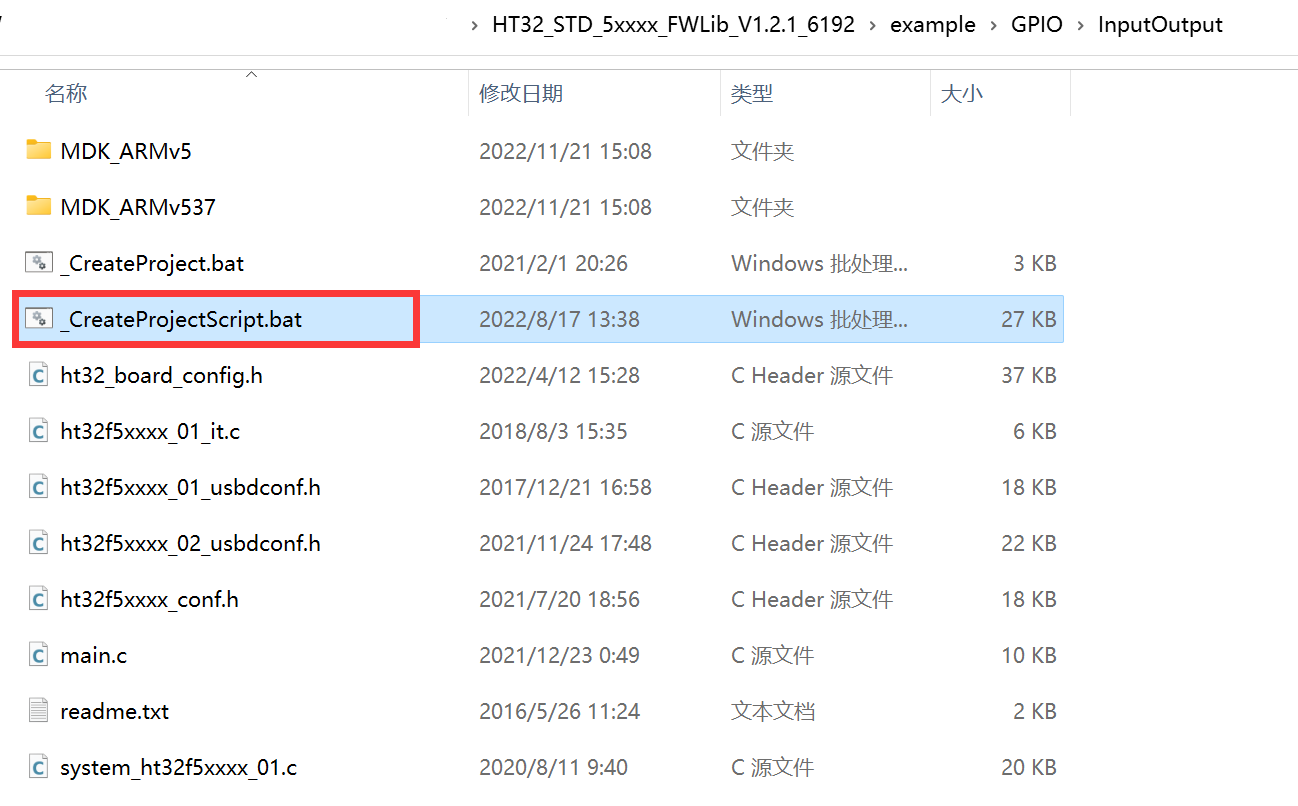Expand the chevron before the InputOutput breadcrumb
The height and width of the screenshot is (806, 1298).
coord(1080,26)
